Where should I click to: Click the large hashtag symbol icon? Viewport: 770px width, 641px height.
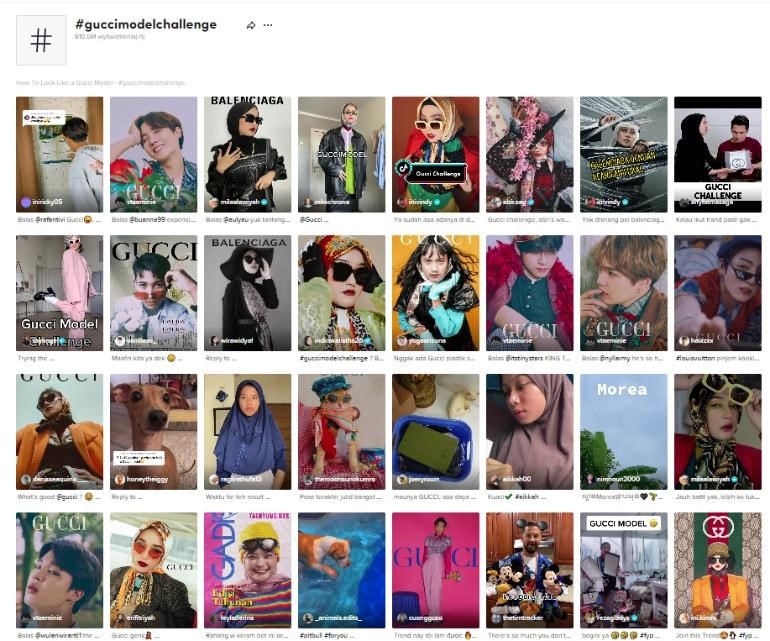point(41,40)
